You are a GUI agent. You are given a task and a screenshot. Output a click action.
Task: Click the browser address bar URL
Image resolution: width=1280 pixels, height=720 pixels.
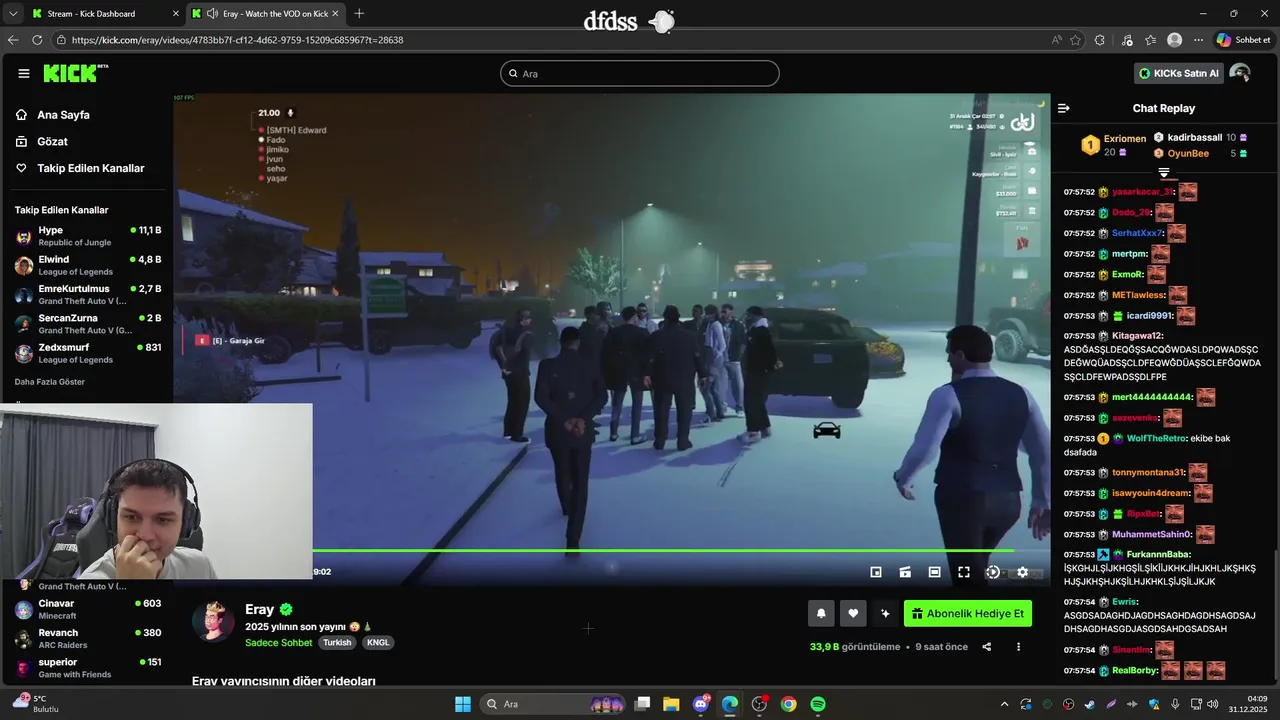(x=237, y=40)
